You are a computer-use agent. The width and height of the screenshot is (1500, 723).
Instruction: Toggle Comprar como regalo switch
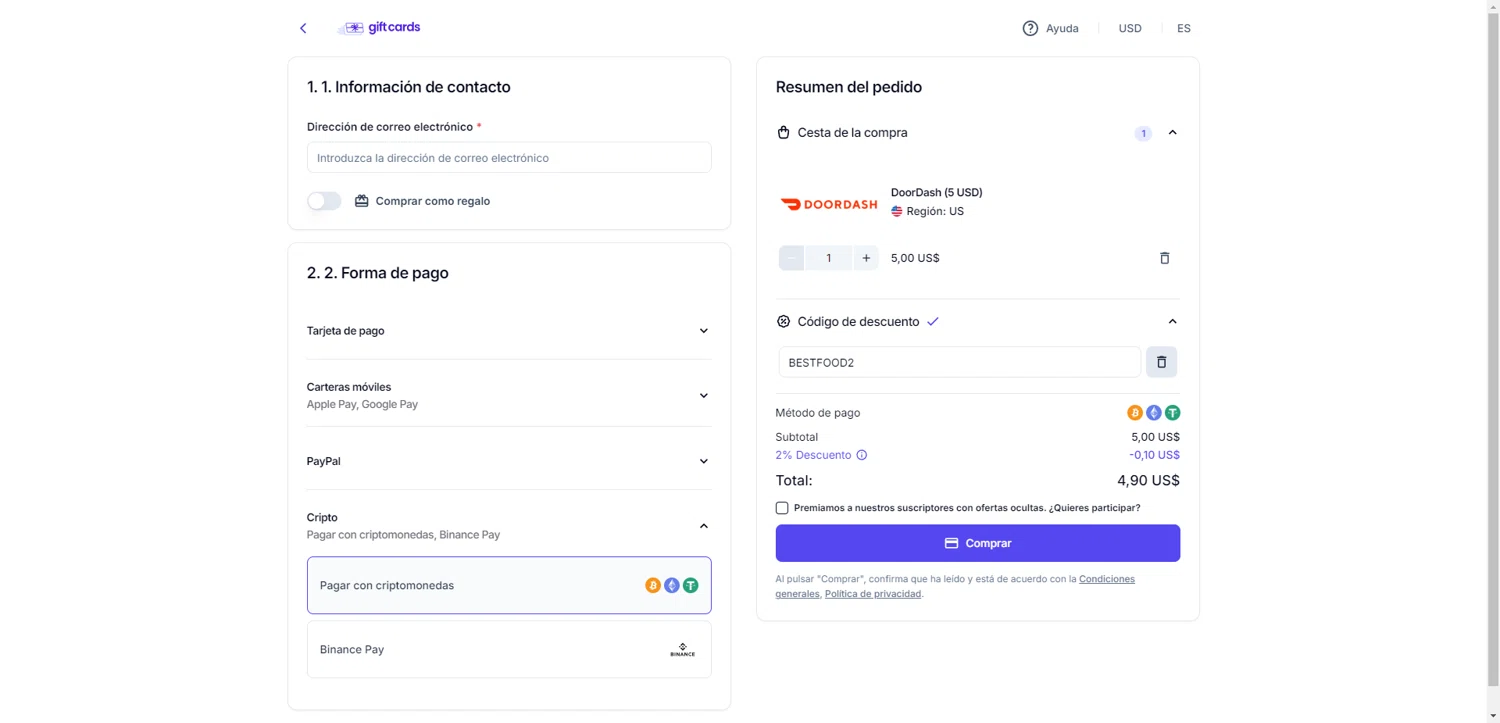point(324,201)
